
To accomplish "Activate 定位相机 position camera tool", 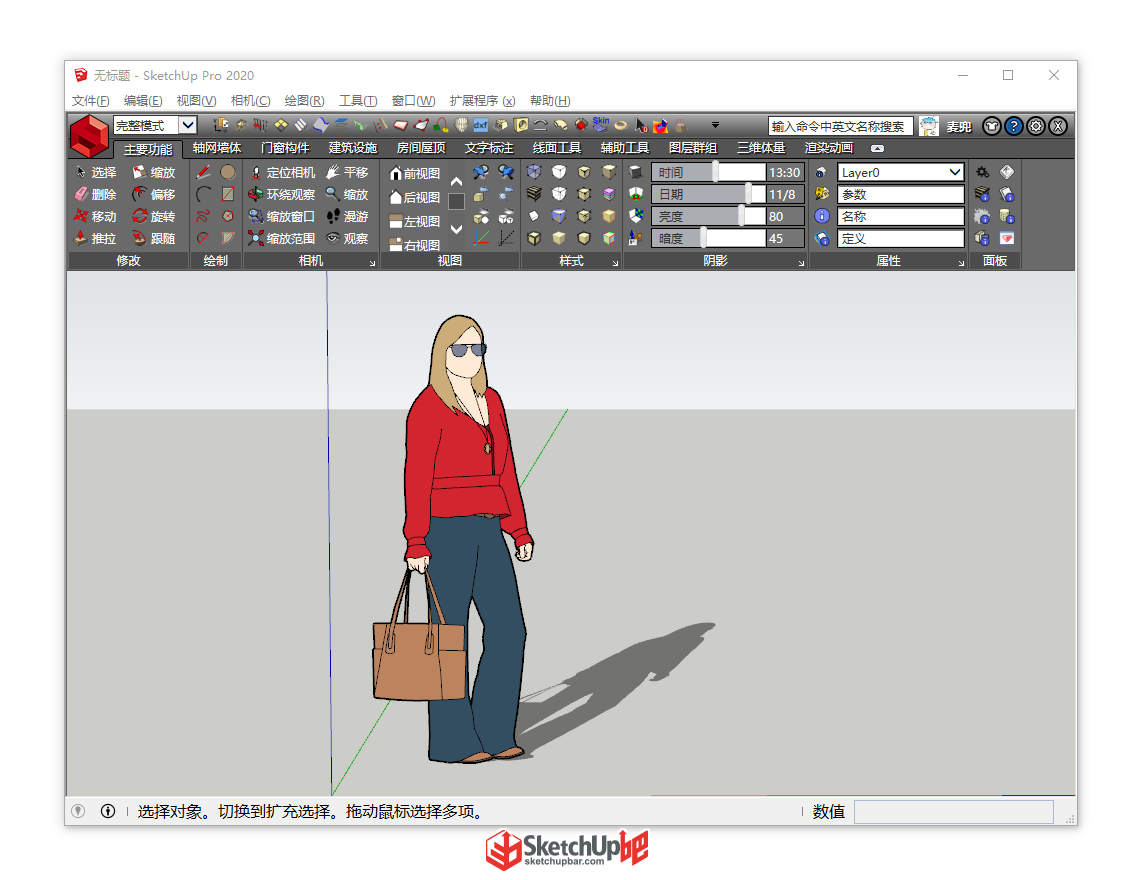I will 282,172.
